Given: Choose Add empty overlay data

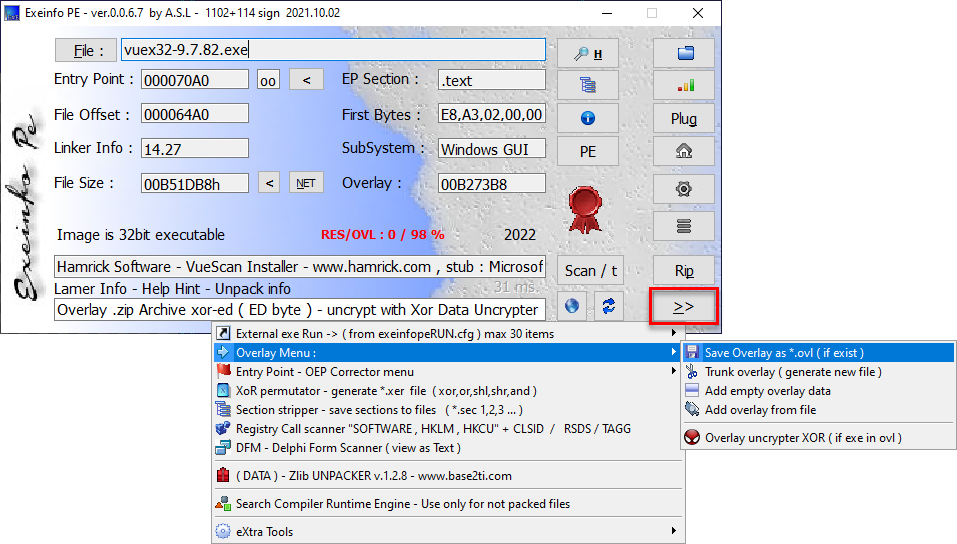Looking at the screenshot, I should coord(818,390).
